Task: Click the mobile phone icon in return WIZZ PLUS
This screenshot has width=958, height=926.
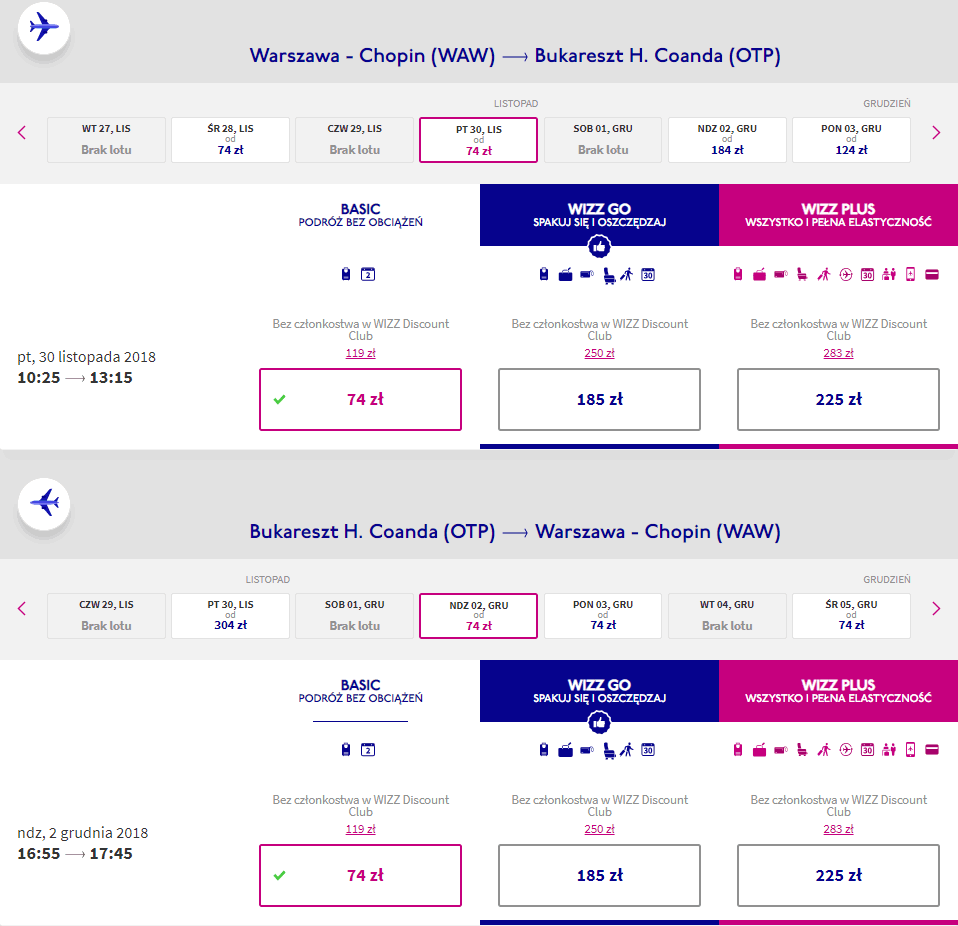Action: pyautogui.click(x=910, y=750)
